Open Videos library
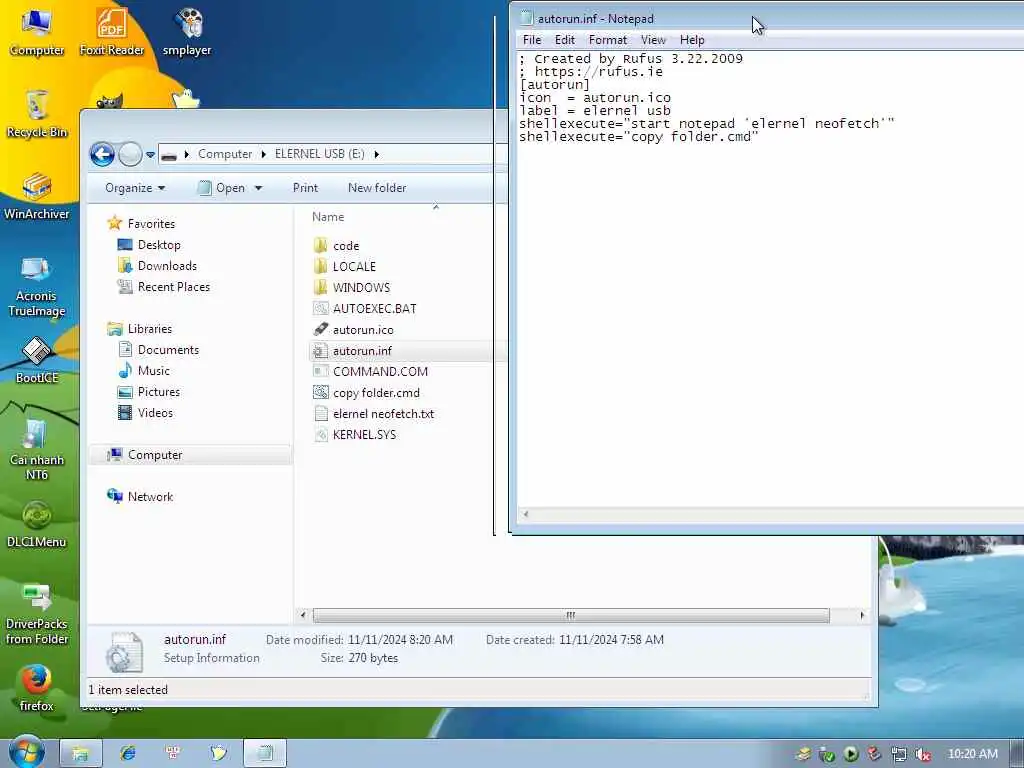Screen dimensions: 1024x768 coord(155,413)
